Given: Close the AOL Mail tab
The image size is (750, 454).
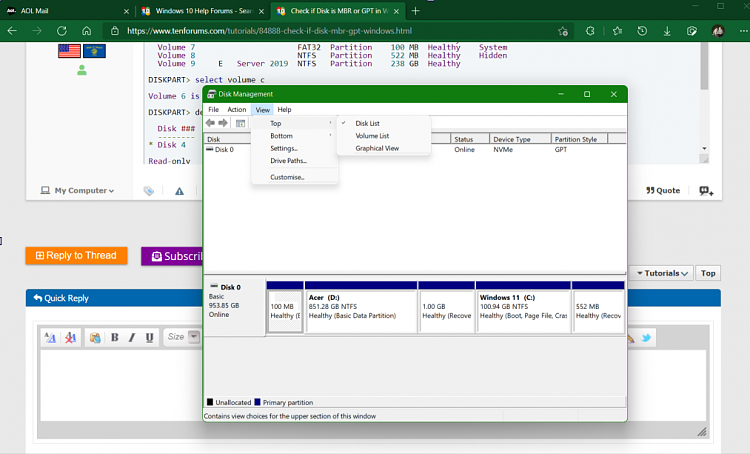Looking at the screenshot, I should tap(126, 11).
